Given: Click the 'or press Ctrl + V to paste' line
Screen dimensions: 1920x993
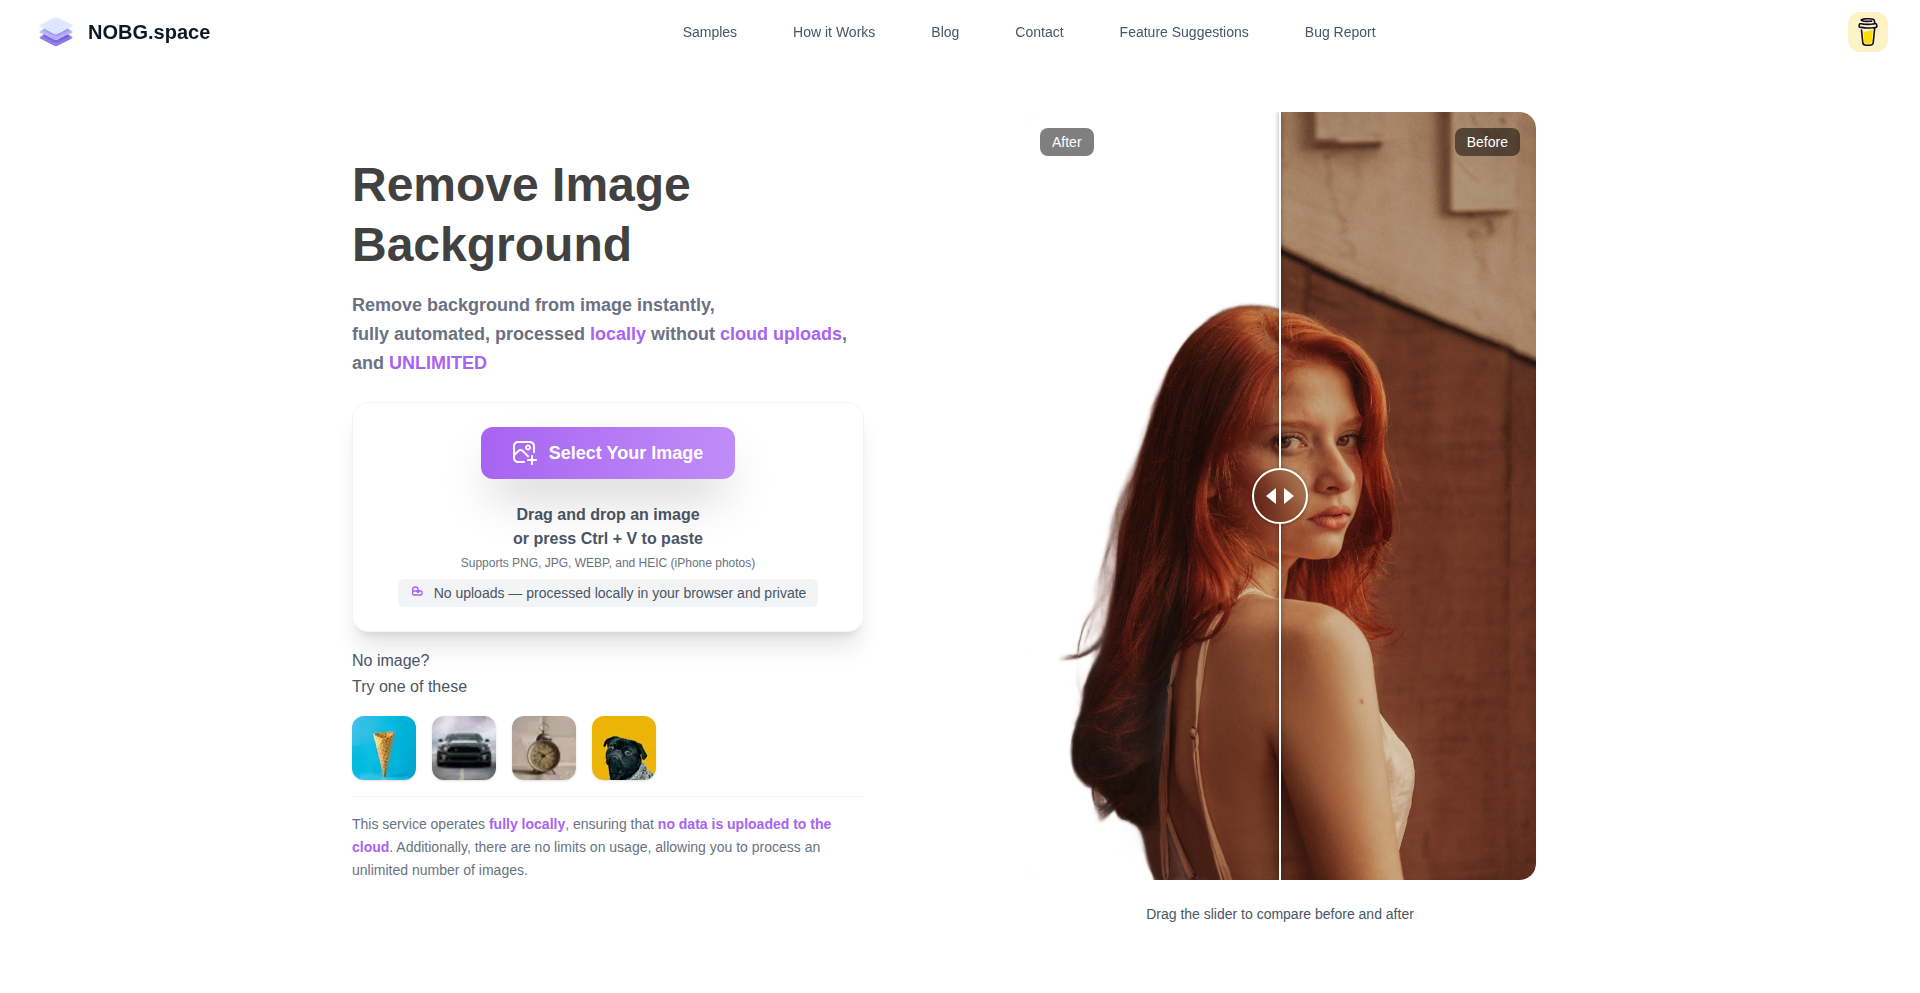Looking at the screenshot, I should [608, 538].
